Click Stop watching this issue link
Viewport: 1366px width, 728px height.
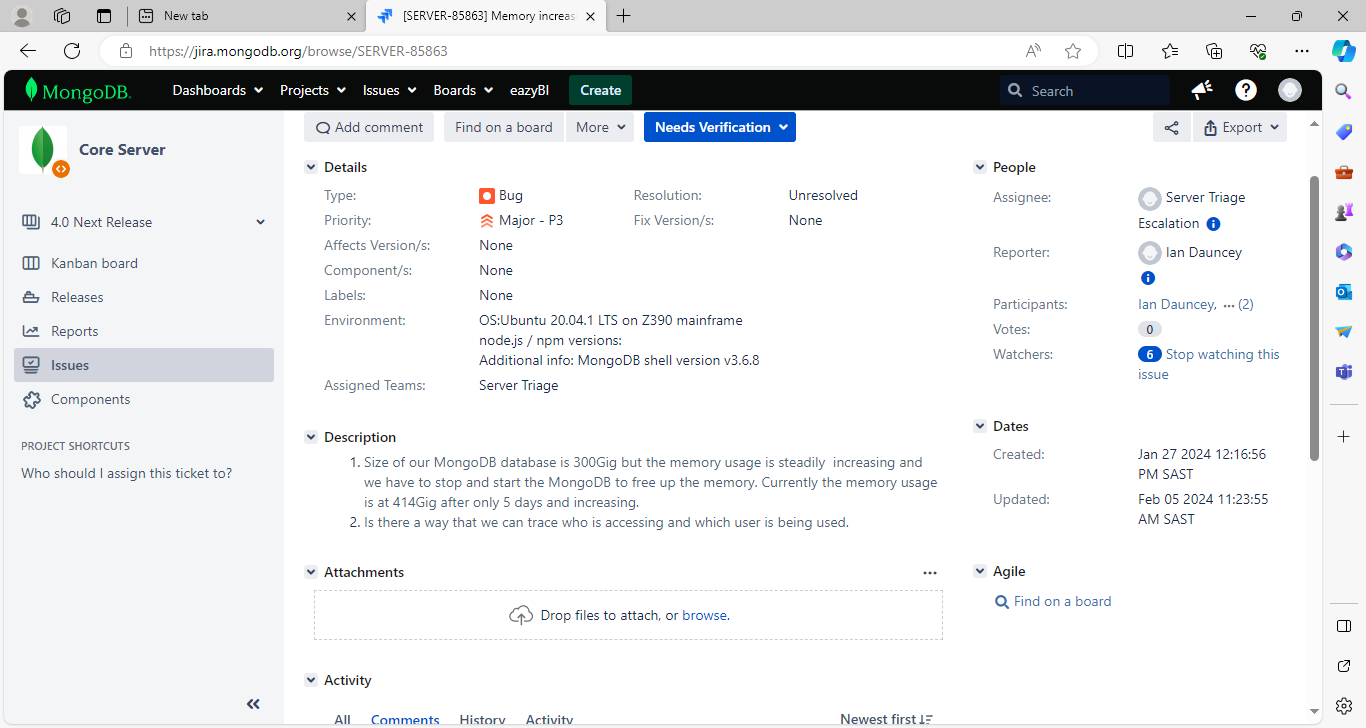coord(1222,355)
